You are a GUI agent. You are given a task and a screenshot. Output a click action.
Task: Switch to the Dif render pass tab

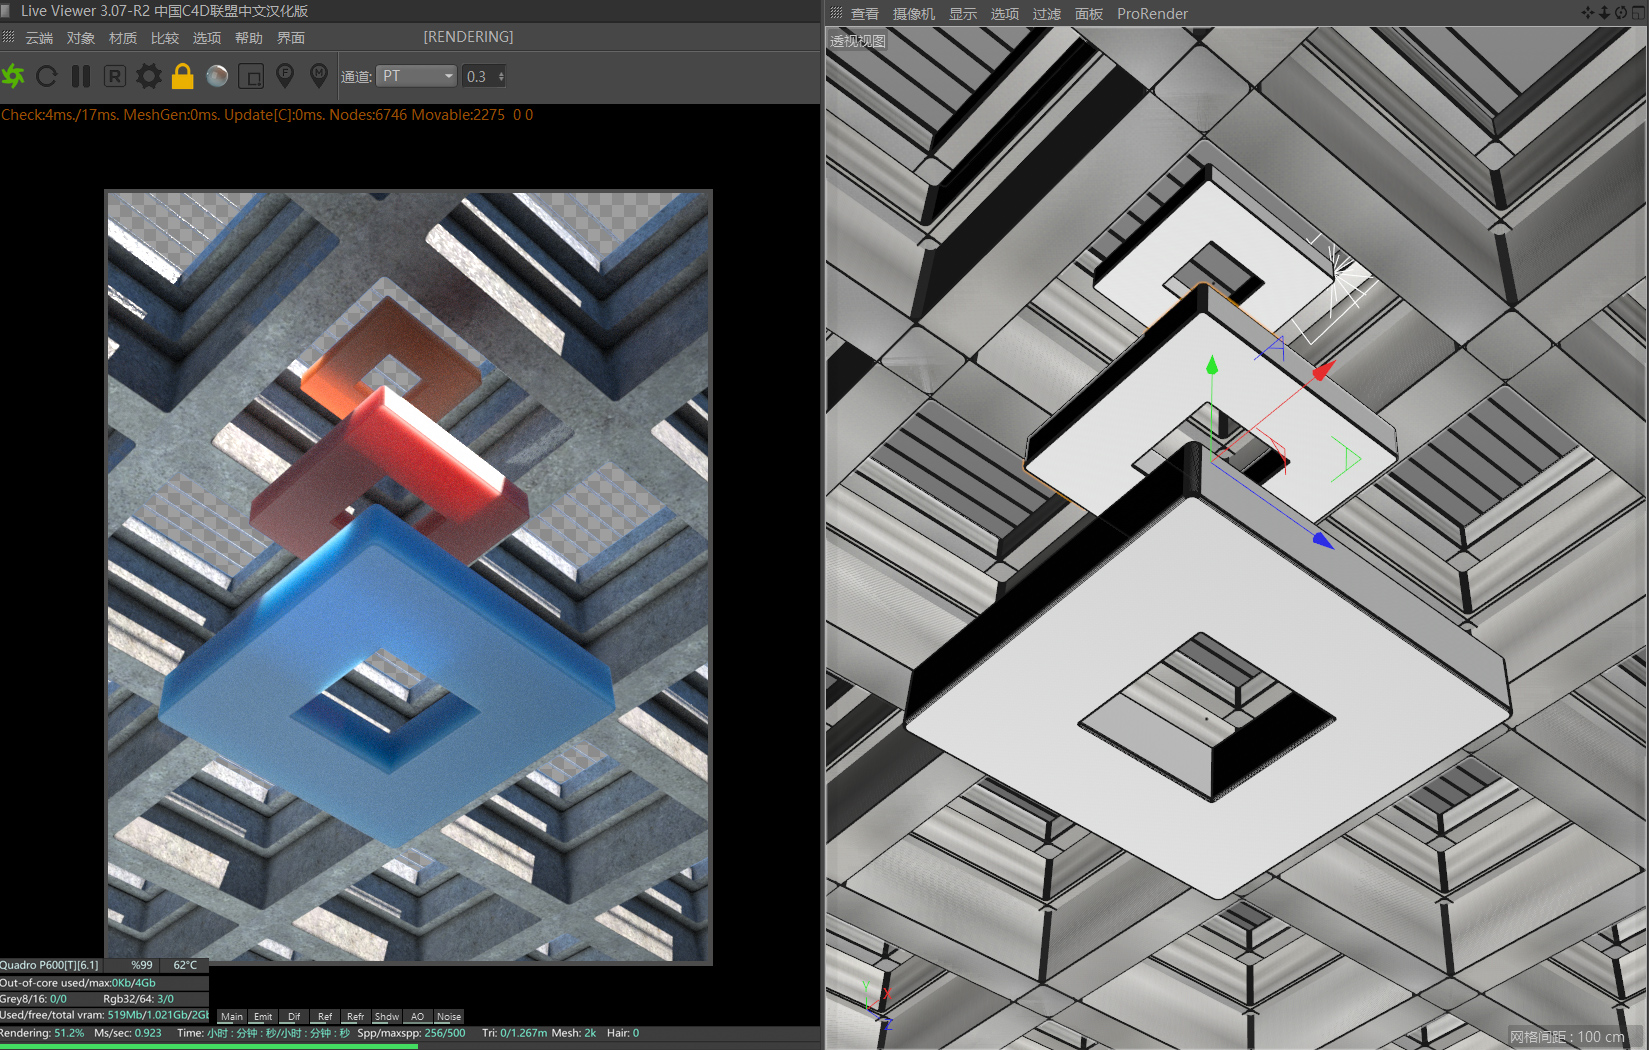[294, 1016]
